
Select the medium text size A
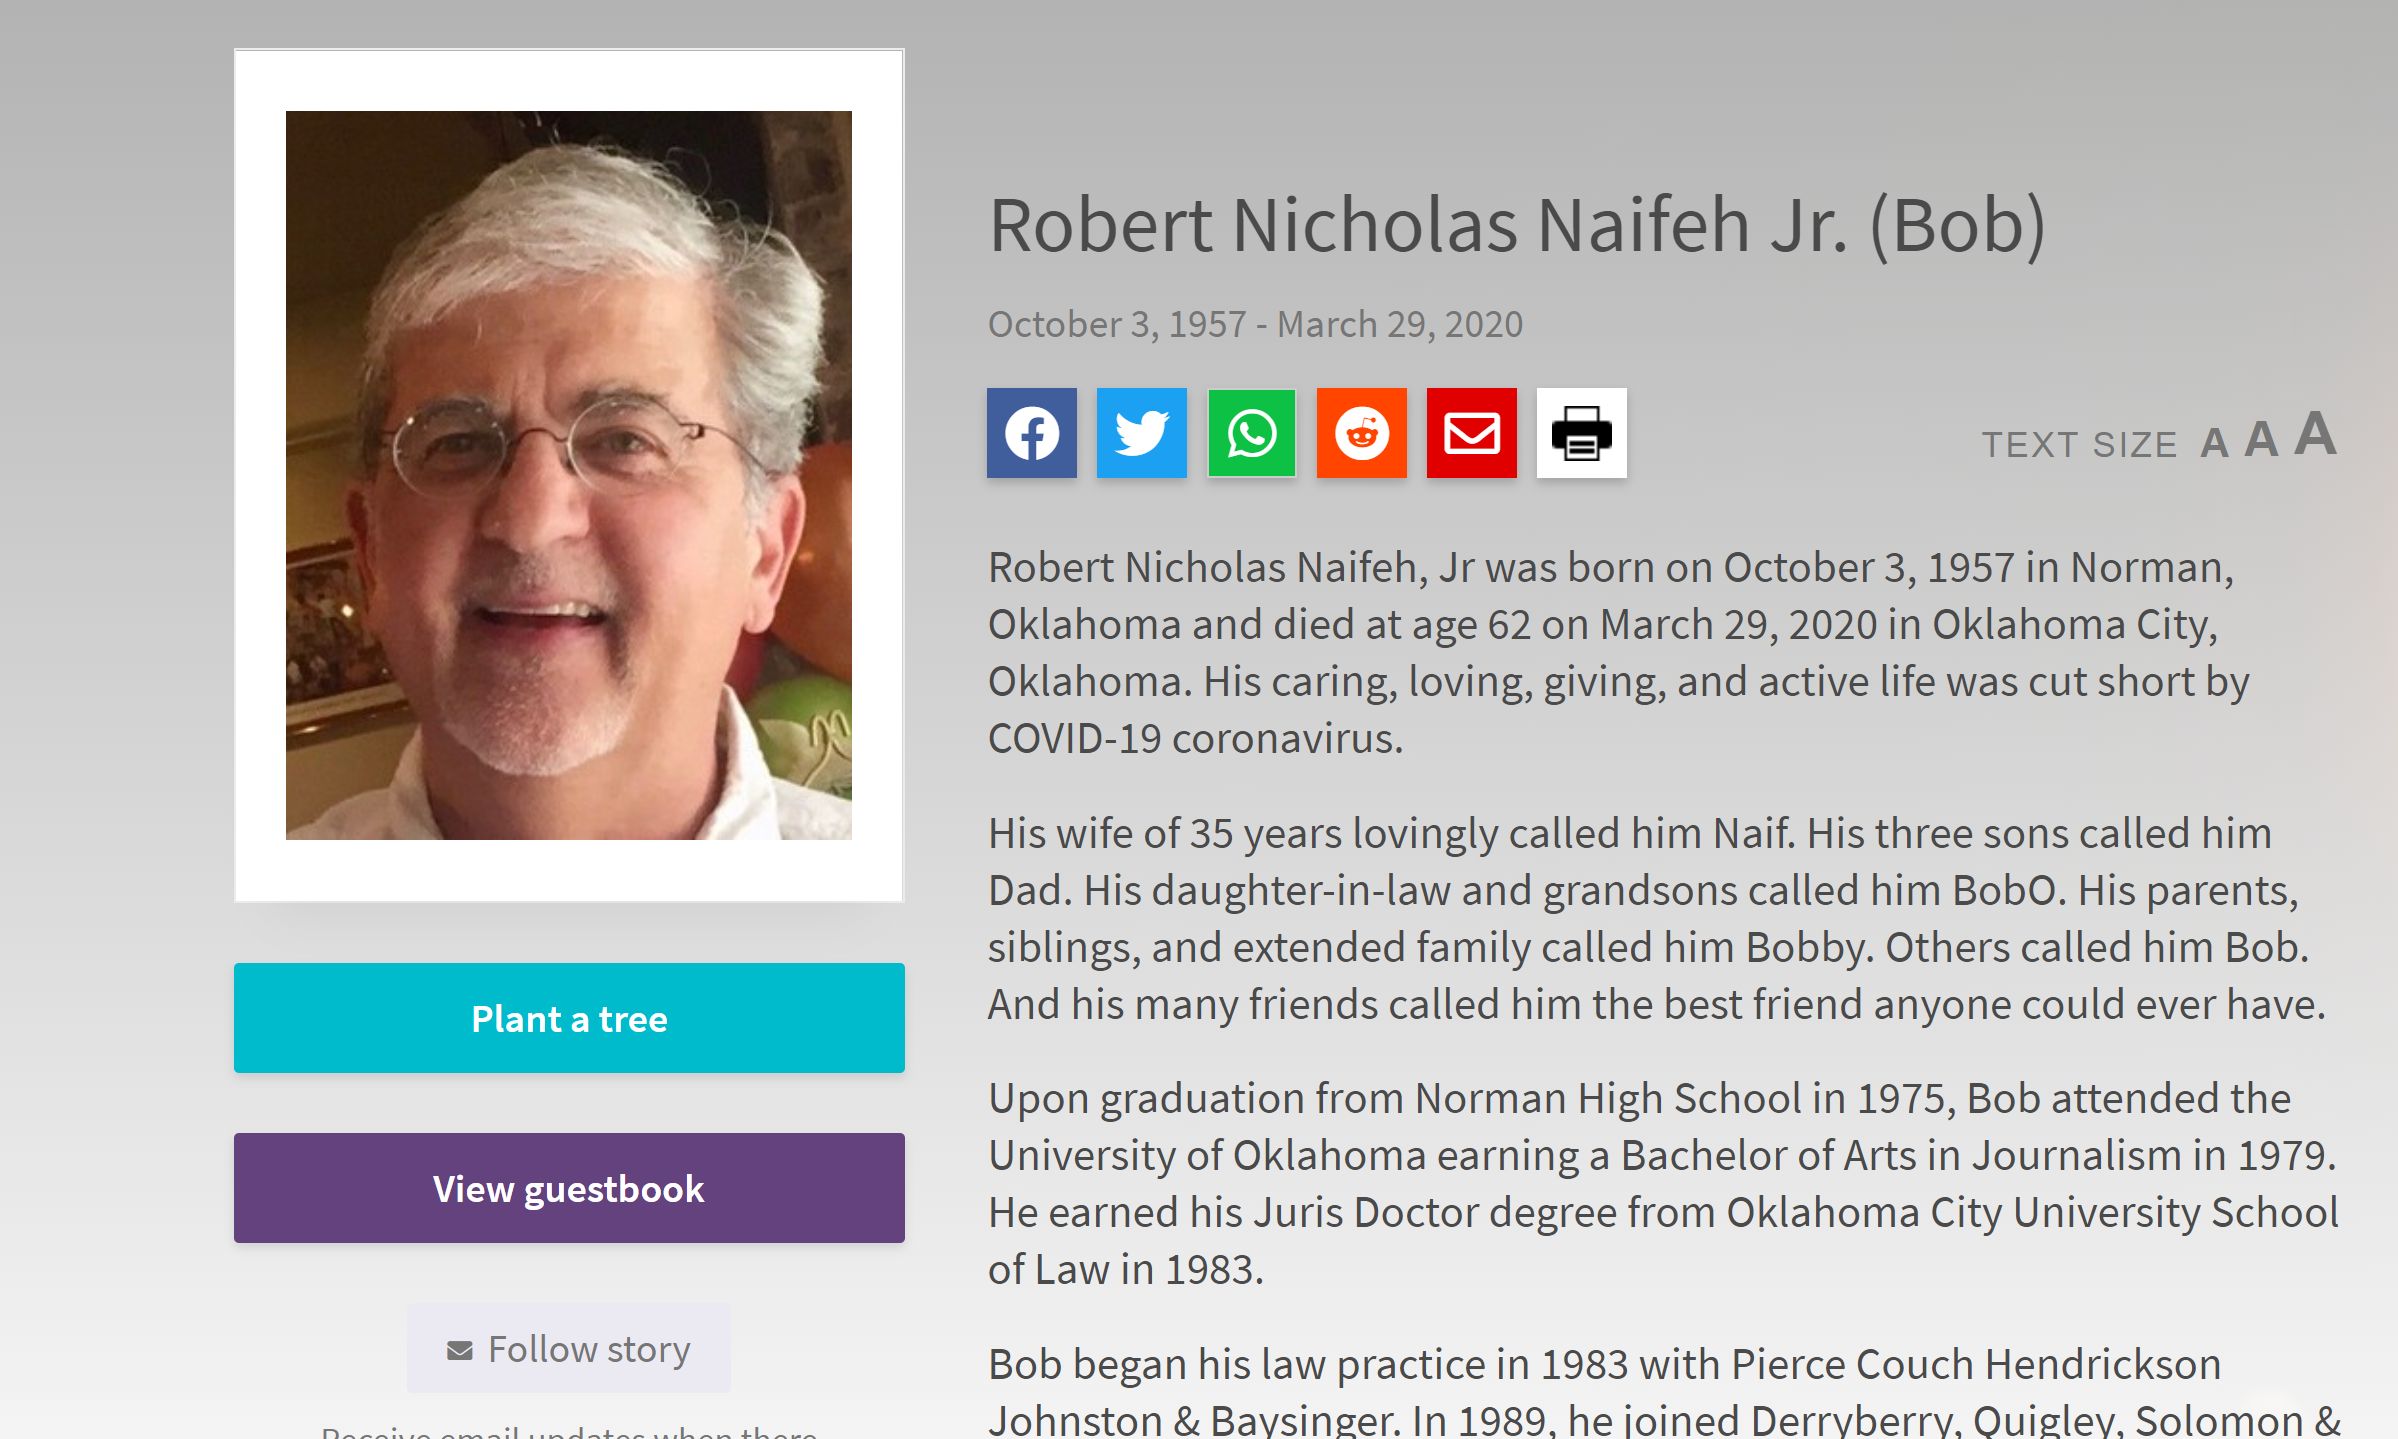click(2261, 440)
